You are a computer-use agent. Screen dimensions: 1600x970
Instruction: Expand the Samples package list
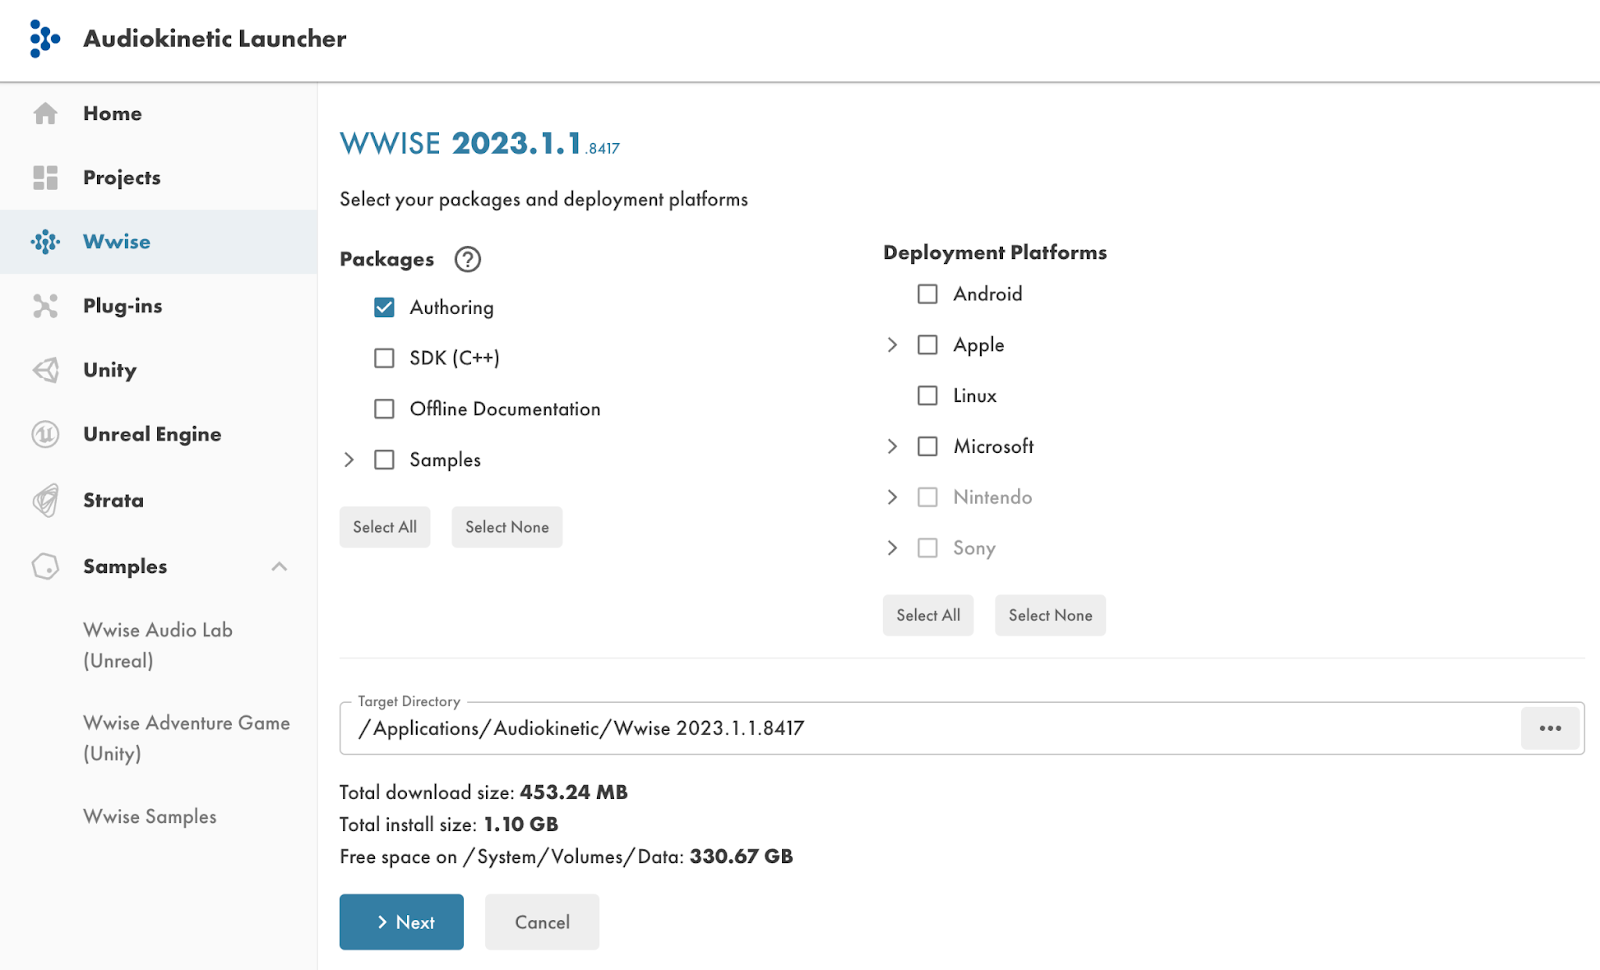pos(348,459)
